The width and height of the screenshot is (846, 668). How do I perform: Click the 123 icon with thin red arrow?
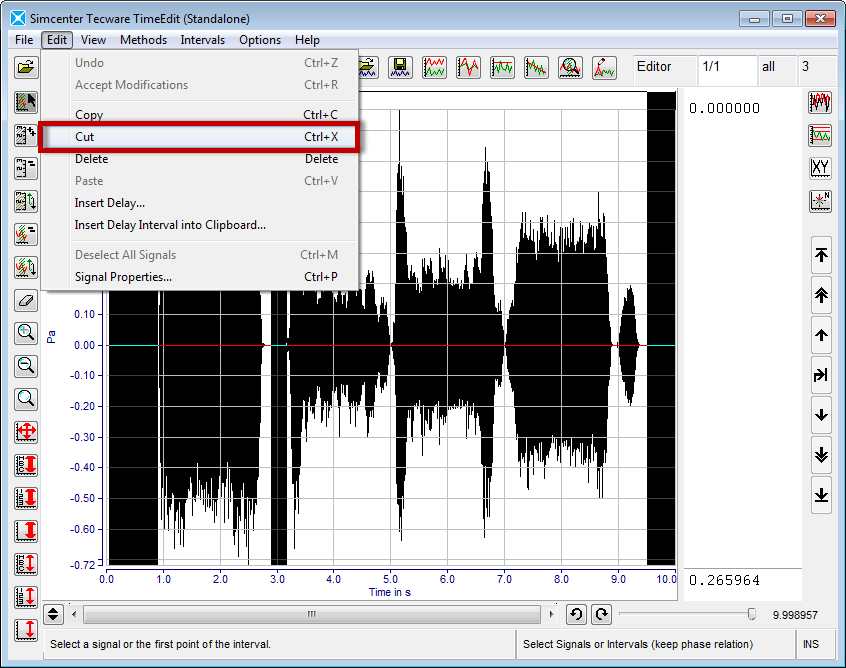26,597
